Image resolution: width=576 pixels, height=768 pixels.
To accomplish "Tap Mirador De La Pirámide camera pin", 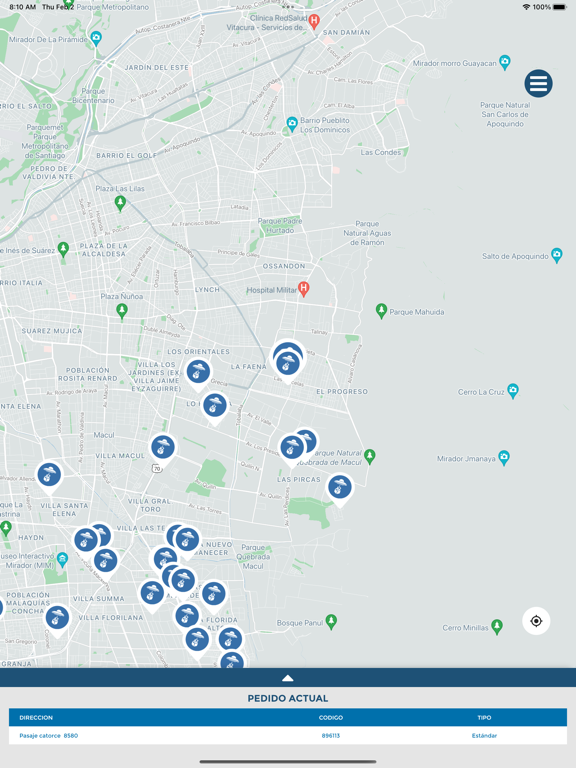I will [x=96, y=38].
